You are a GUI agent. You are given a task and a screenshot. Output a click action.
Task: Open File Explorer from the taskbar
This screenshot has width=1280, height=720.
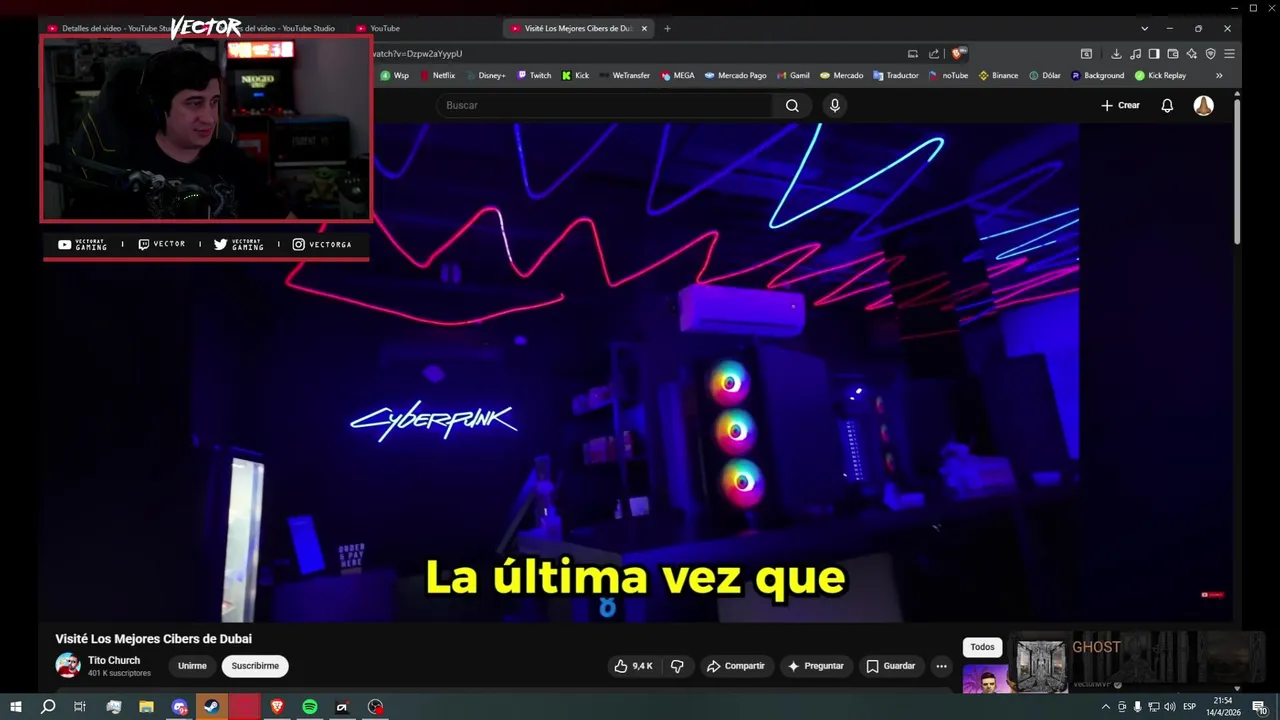coord(146,707)
